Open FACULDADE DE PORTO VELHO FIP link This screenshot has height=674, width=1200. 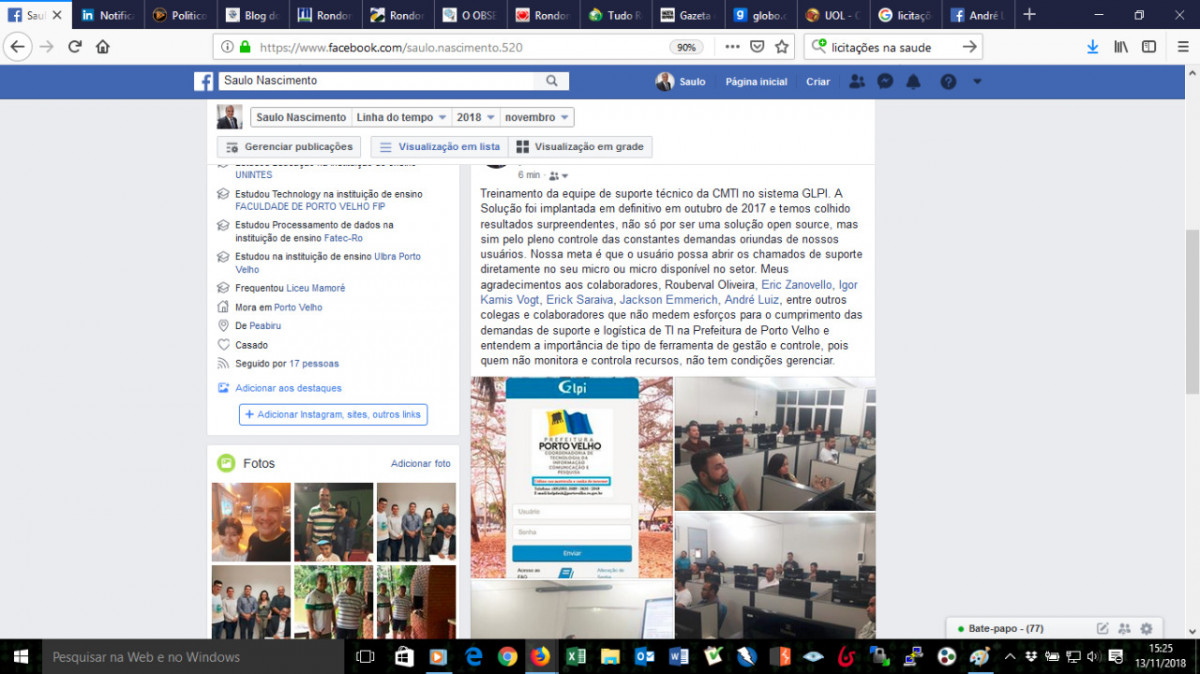click(310, 207)
